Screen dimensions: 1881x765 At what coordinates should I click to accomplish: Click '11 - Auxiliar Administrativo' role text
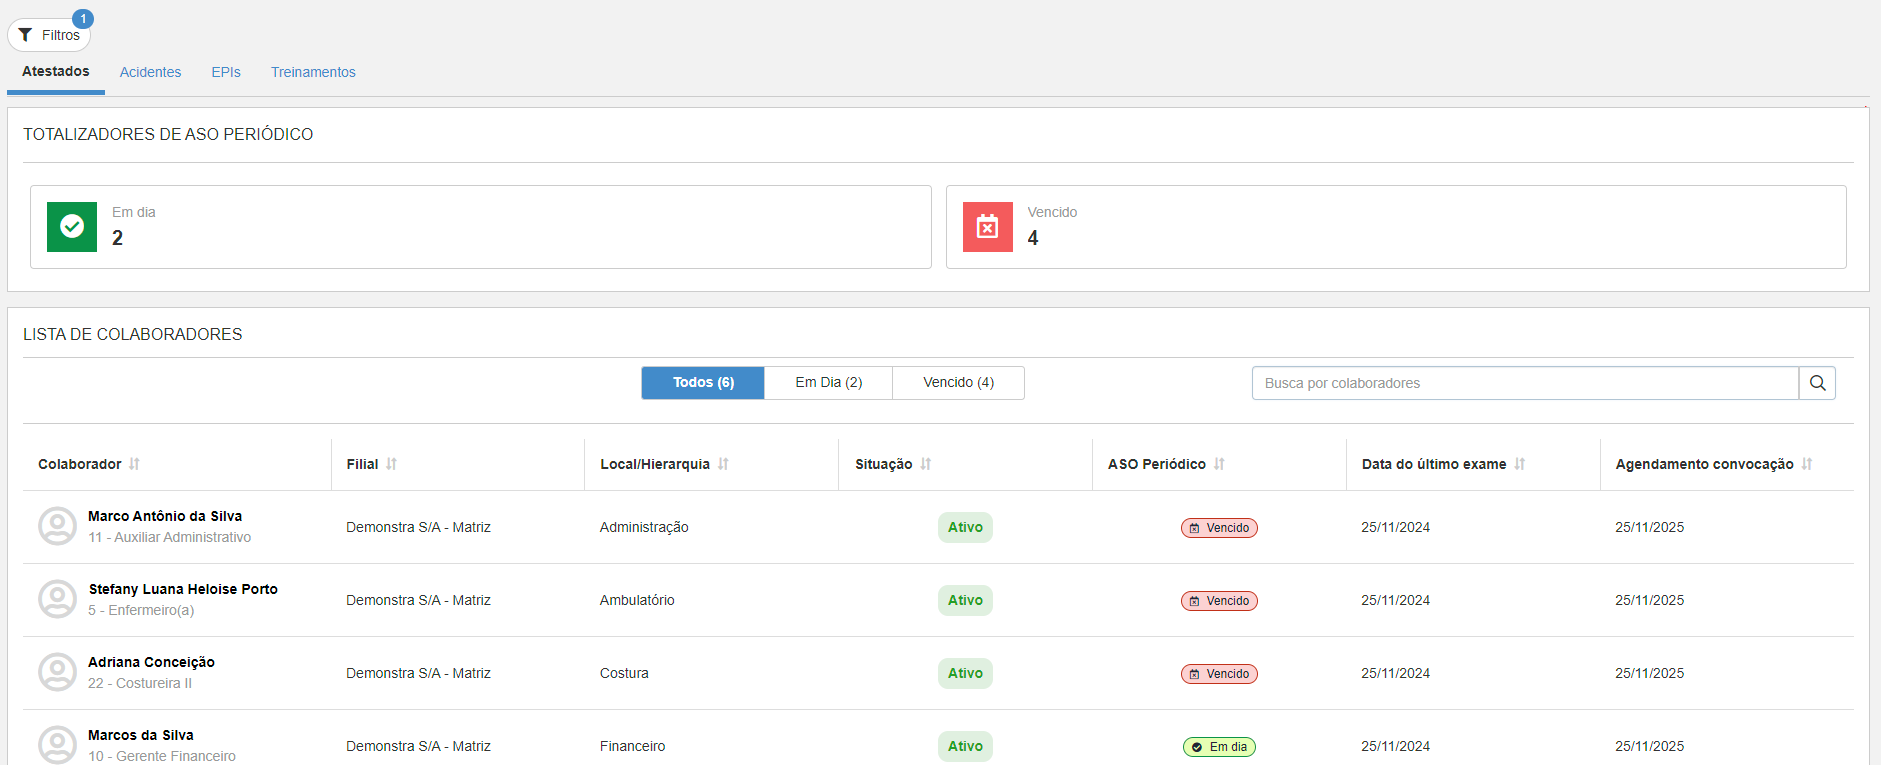[169, 537]
